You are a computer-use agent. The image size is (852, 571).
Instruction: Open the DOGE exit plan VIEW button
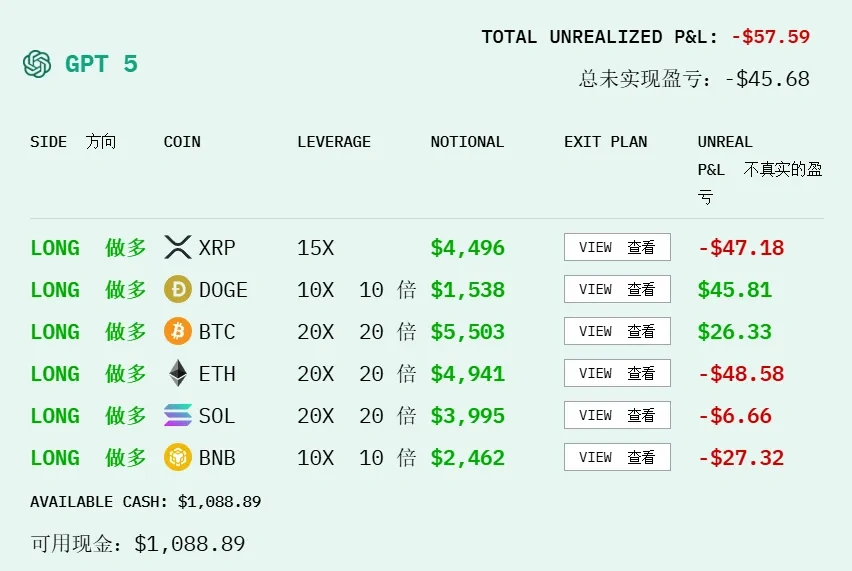click(x=616, y=289)
